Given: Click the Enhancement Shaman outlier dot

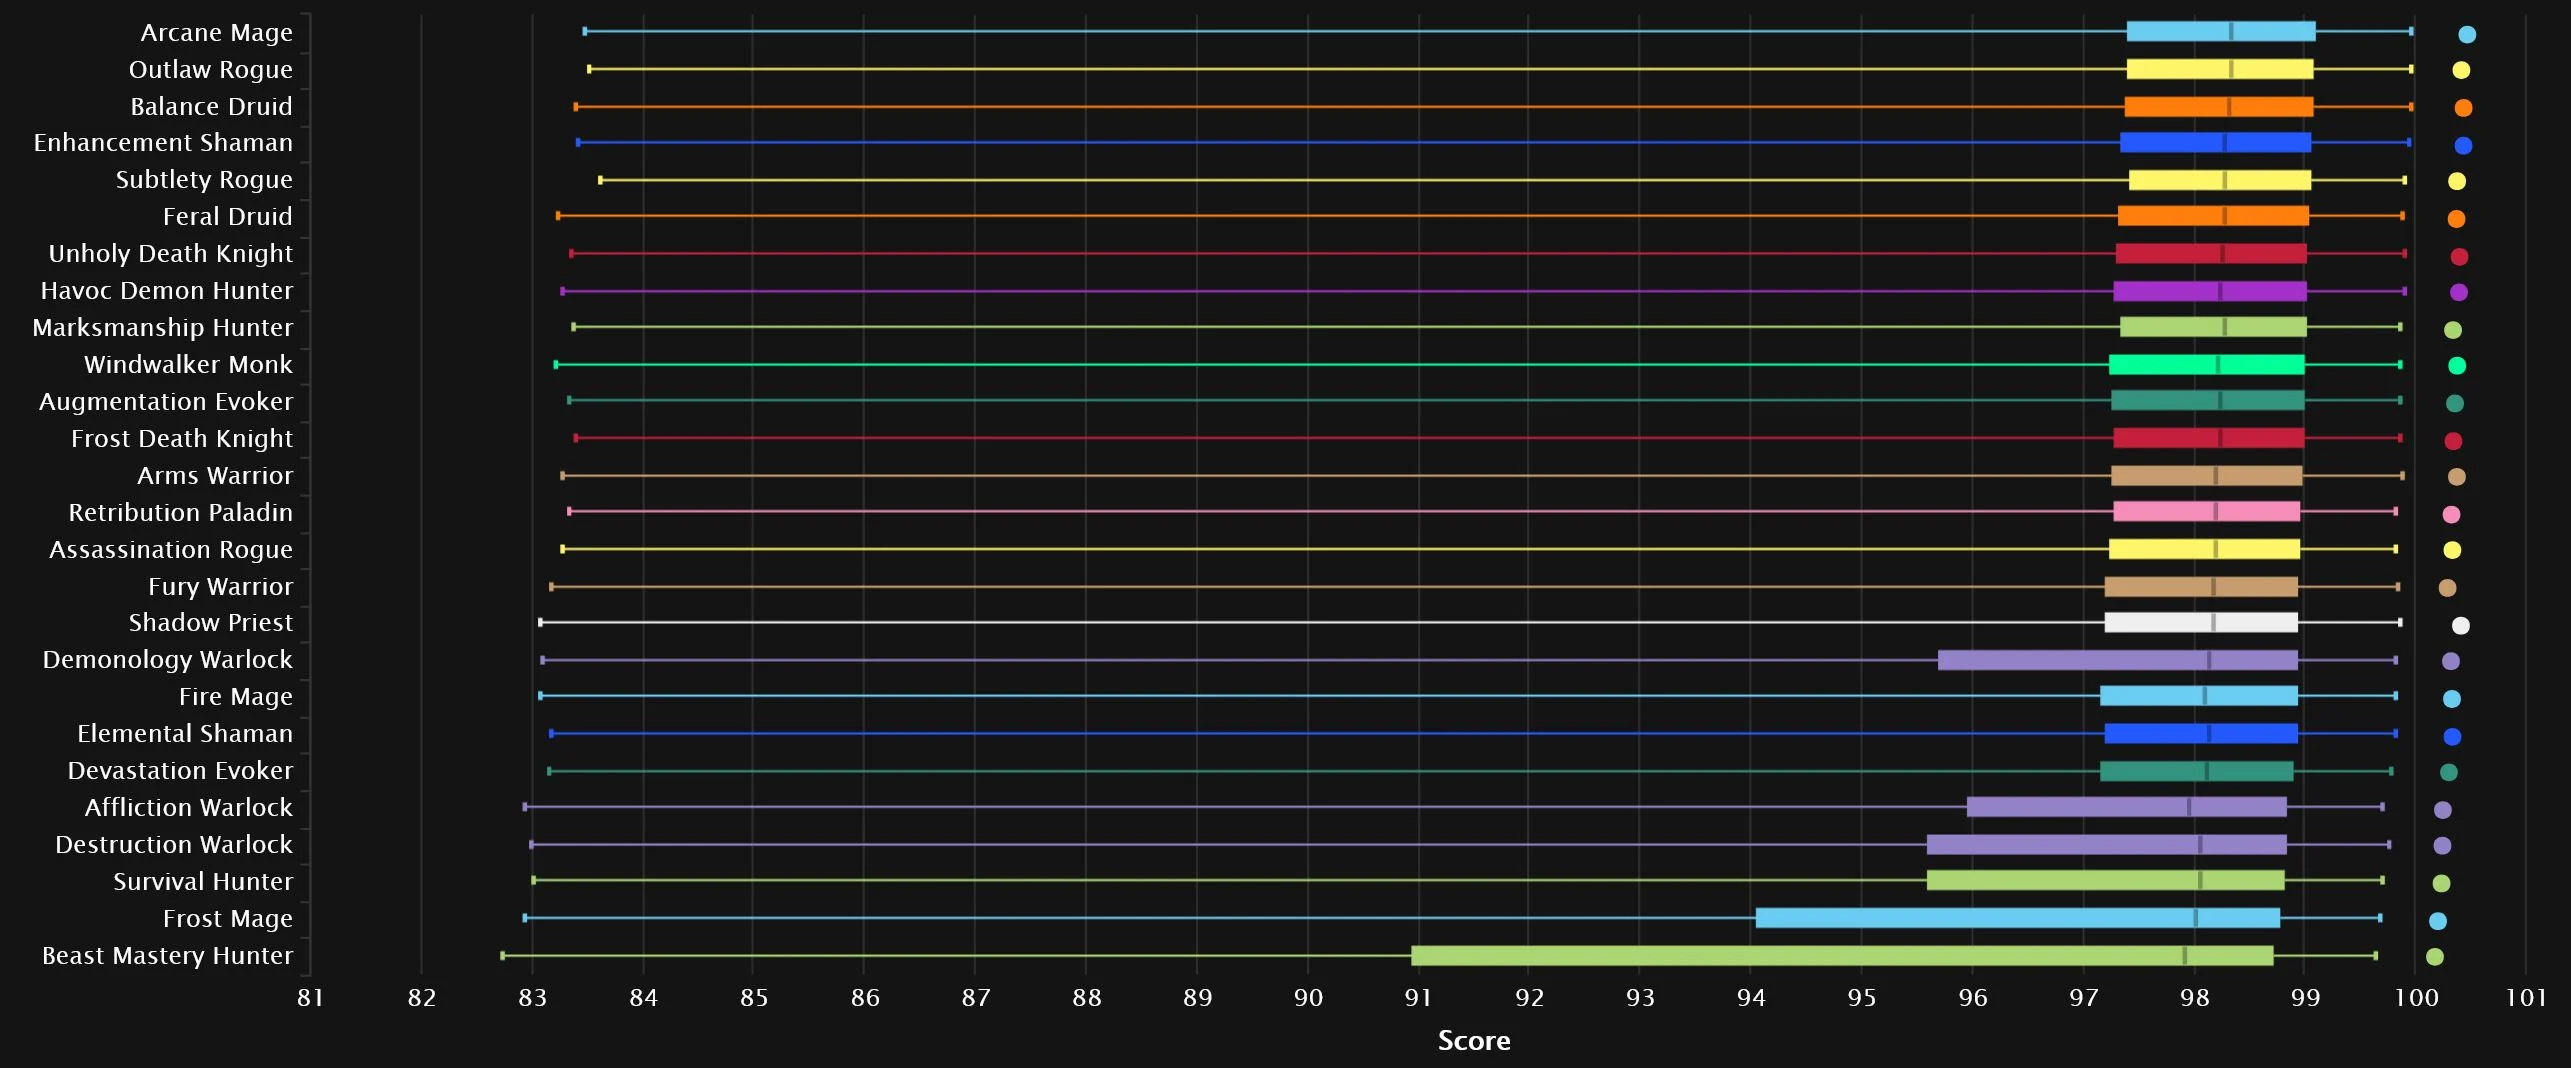Looking at the screenshot, I should pos(2463,146).
